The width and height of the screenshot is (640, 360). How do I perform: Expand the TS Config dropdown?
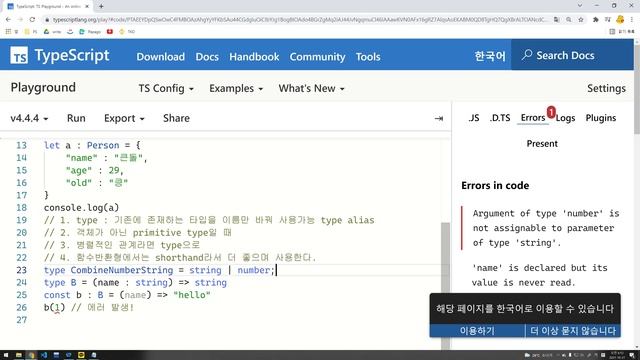(166, 88)
